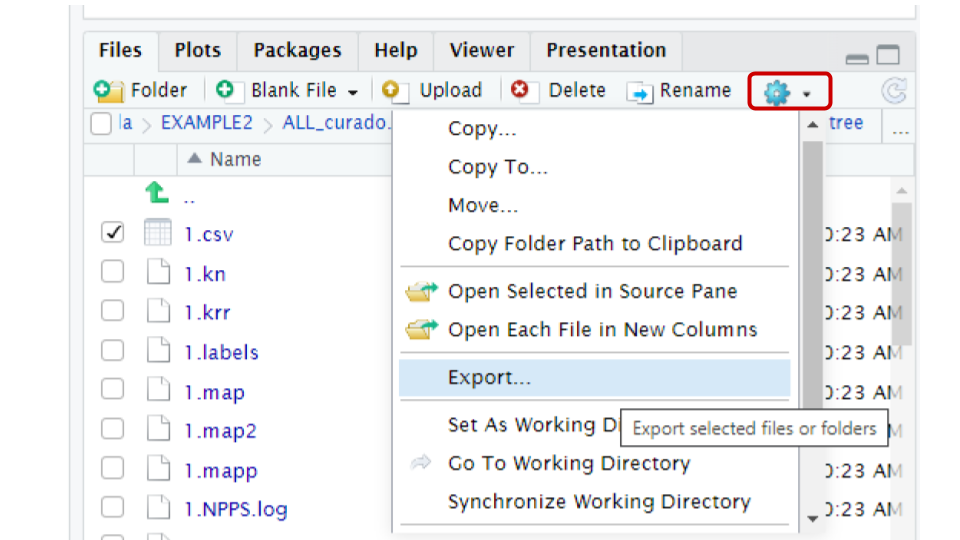The width and height of the screenshot is (960, 540).
Task: Open the 1.csv file link
Action: 209,234
